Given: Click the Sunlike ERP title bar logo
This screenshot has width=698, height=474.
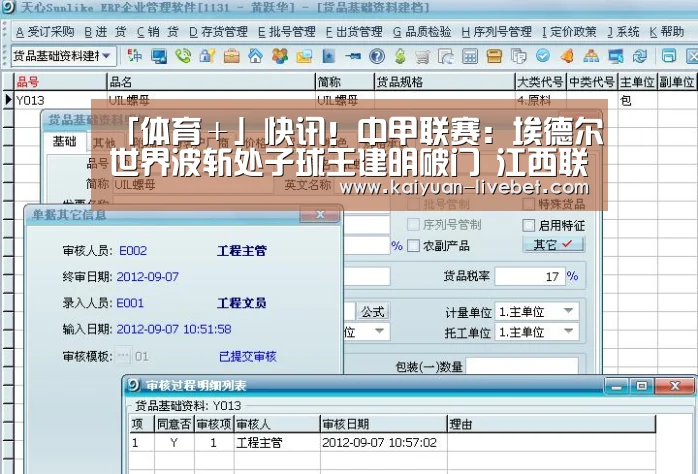Looking at the screenshot, I should [x=8, y=7].
